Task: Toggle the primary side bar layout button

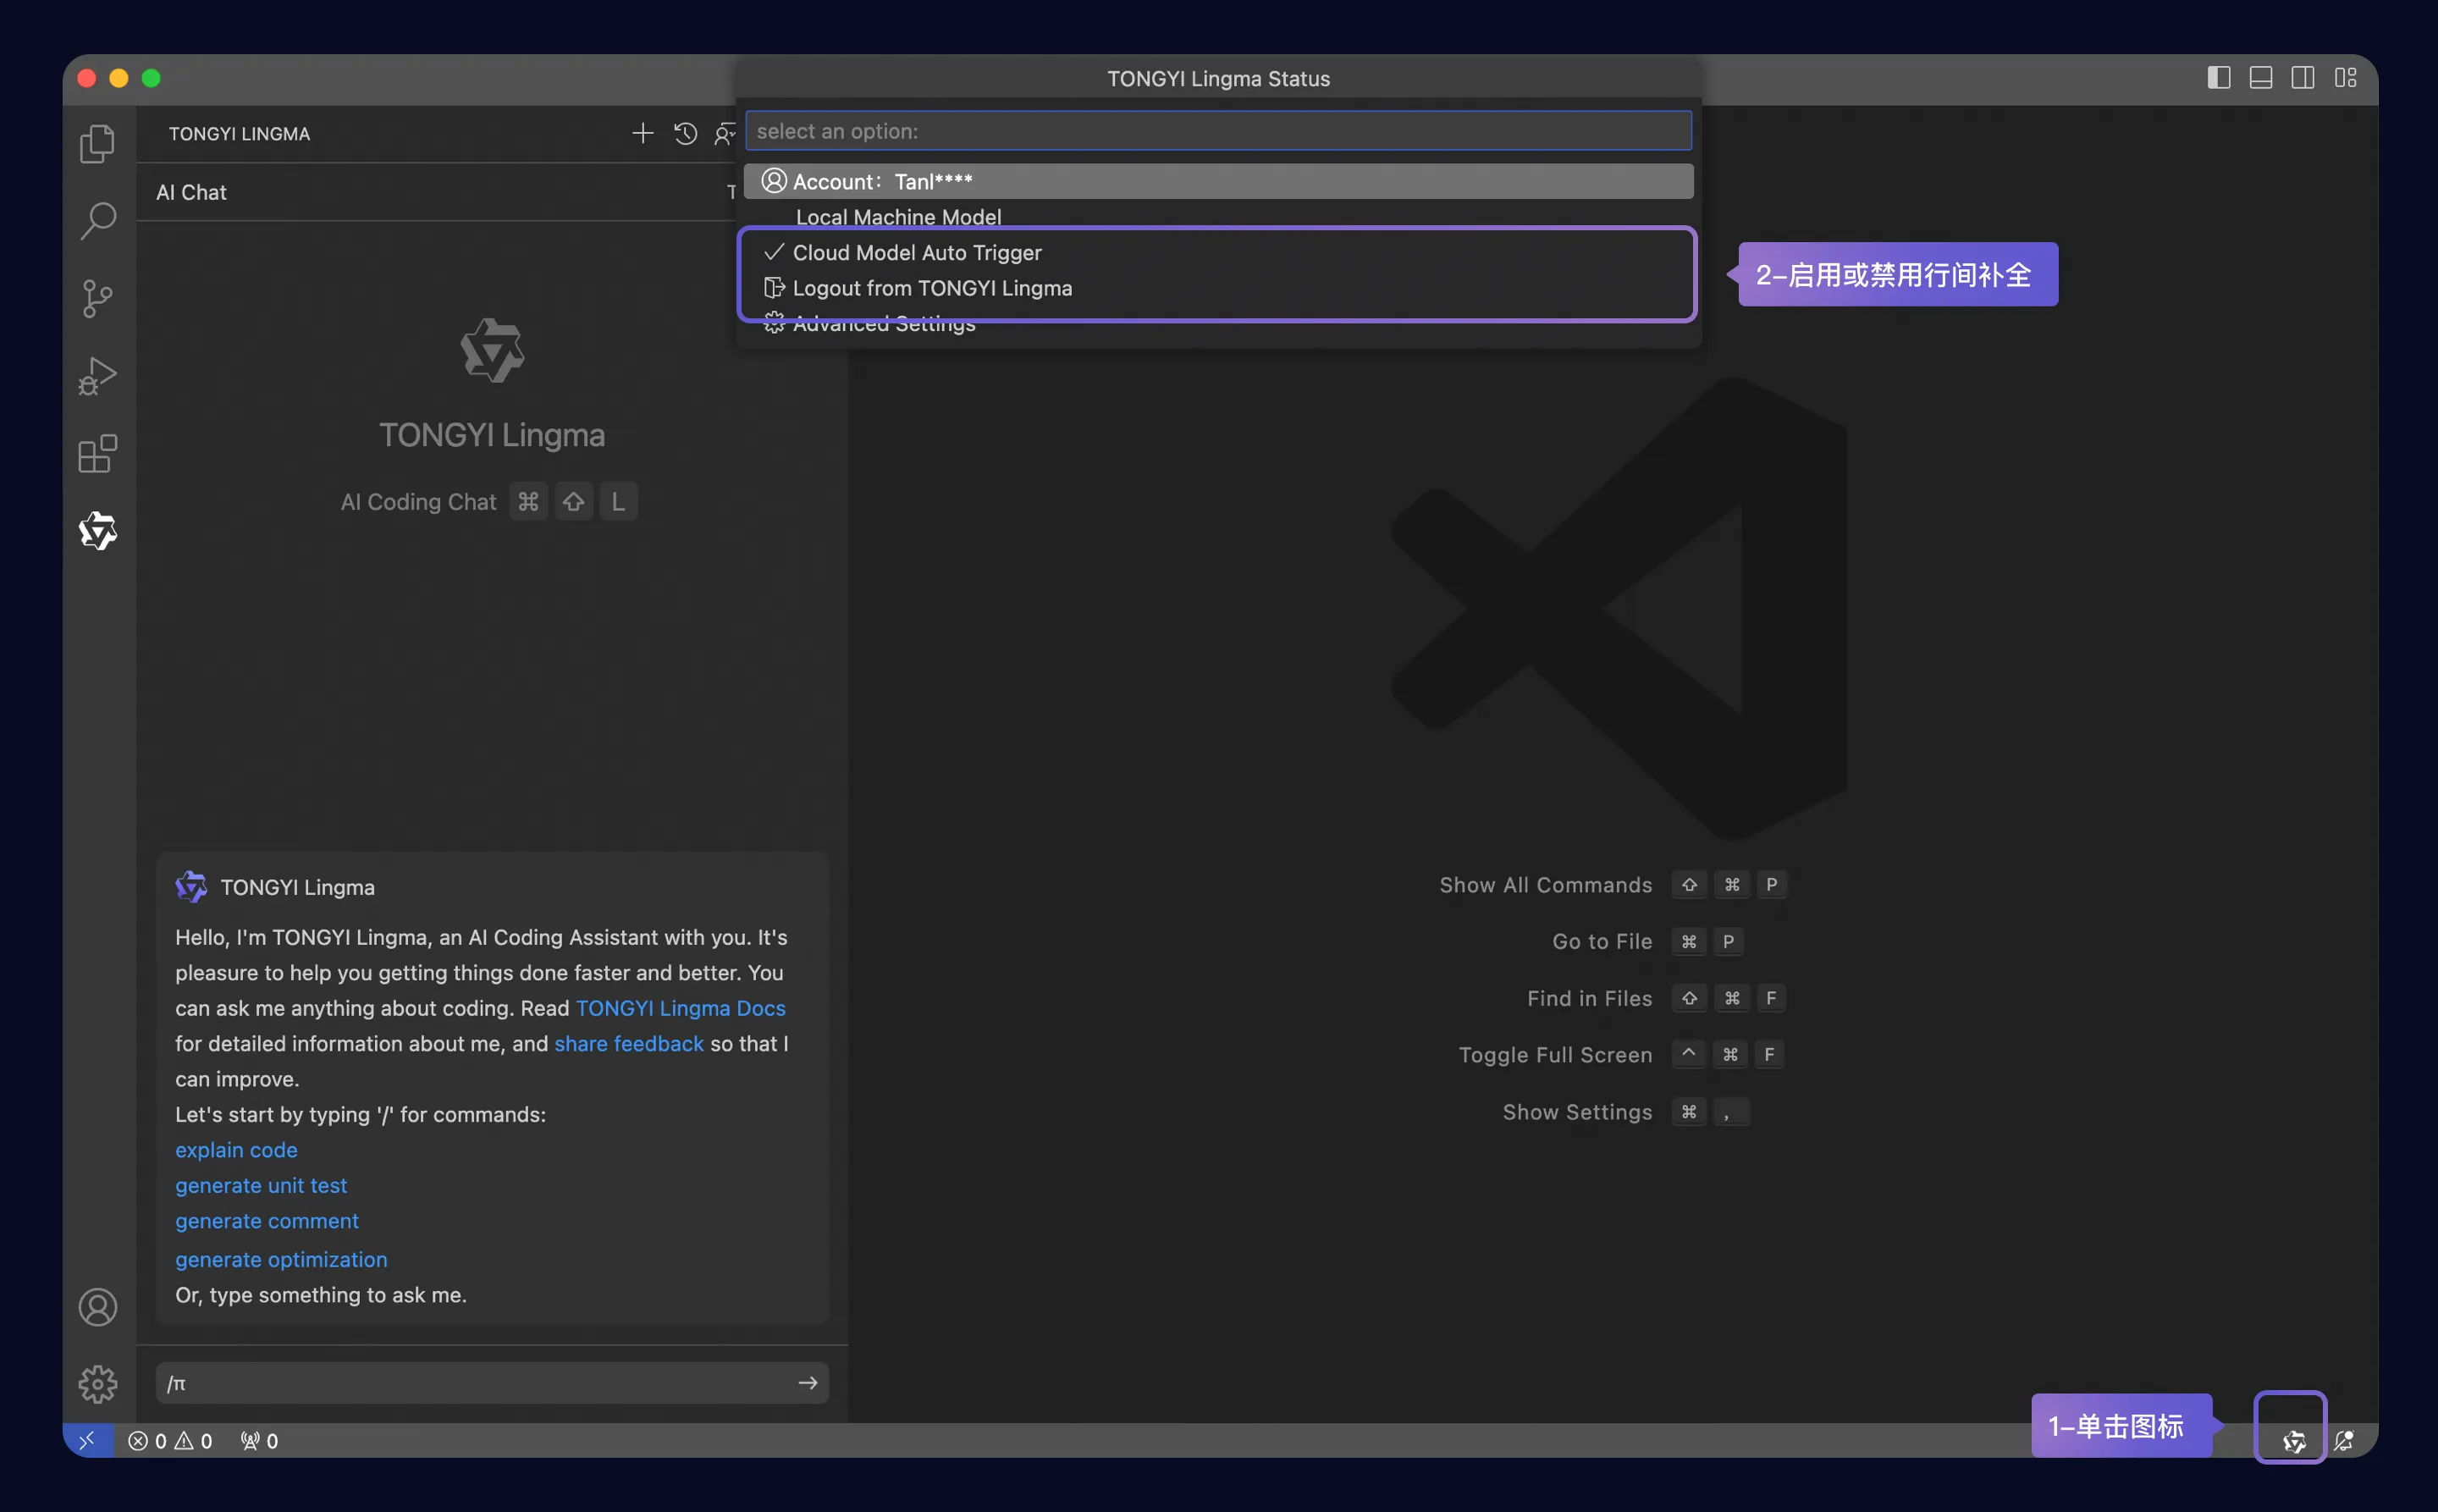Action: point(2218,78)
